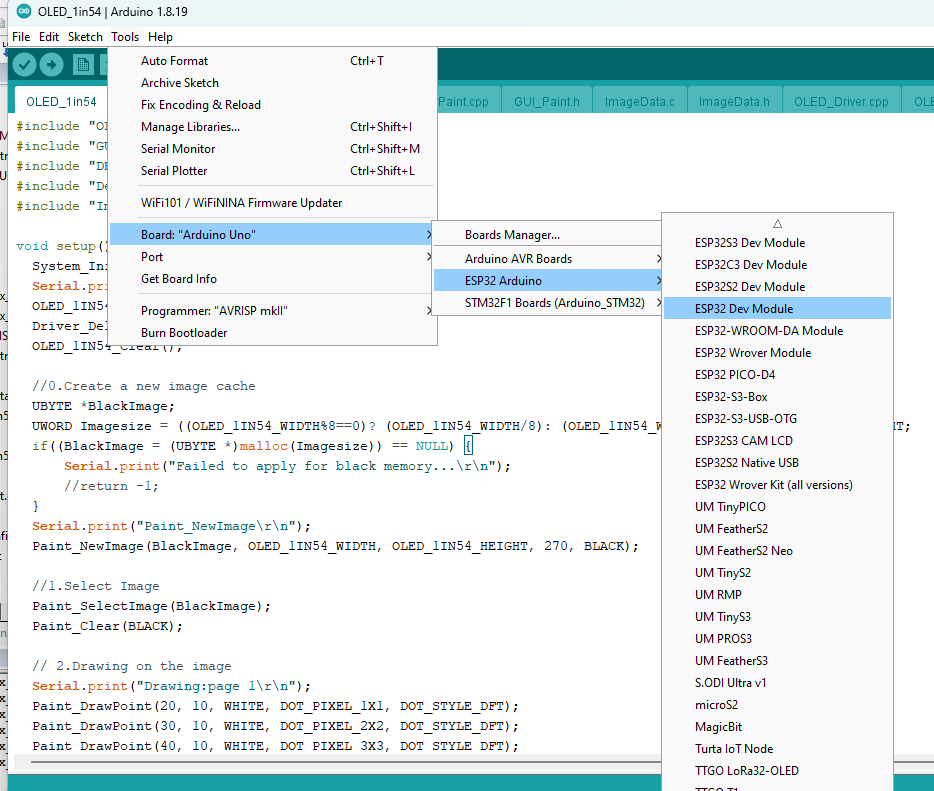Select ESP32 Wrover Module board

tap(777, 353)
